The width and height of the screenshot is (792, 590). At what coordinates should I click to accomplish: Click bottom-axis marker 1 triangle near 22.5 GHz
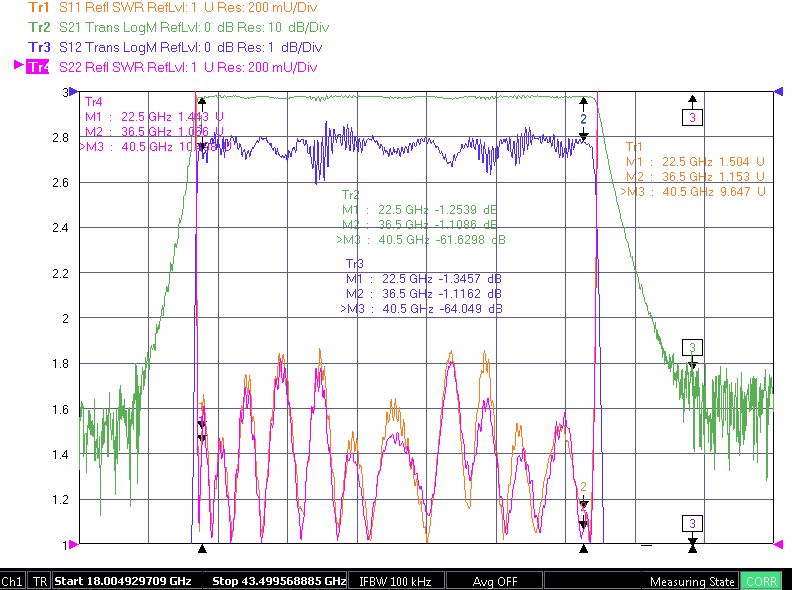point(202,549)
